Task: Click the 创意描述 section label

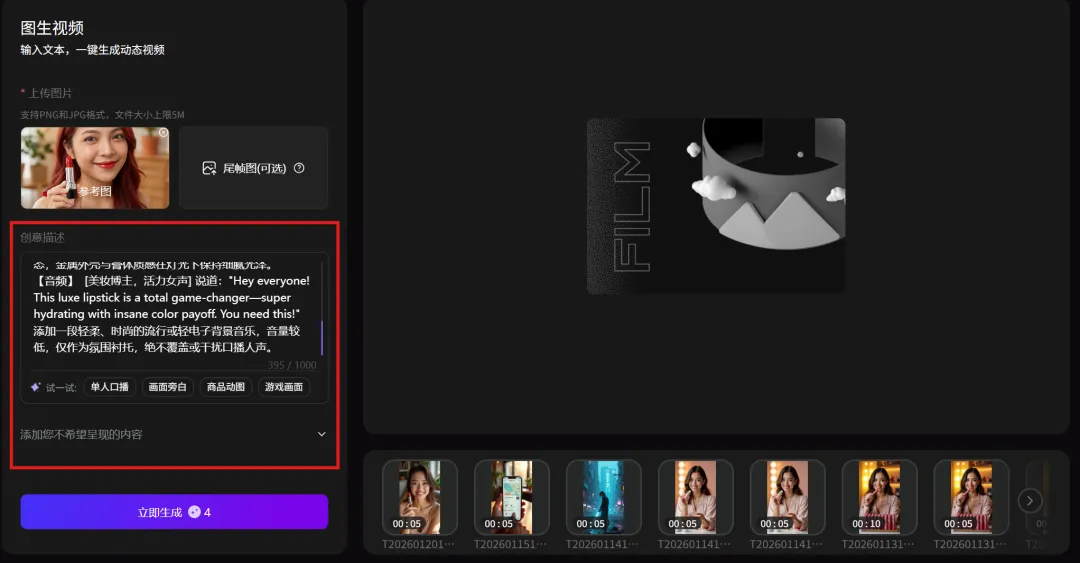Action: pos(42,238)
